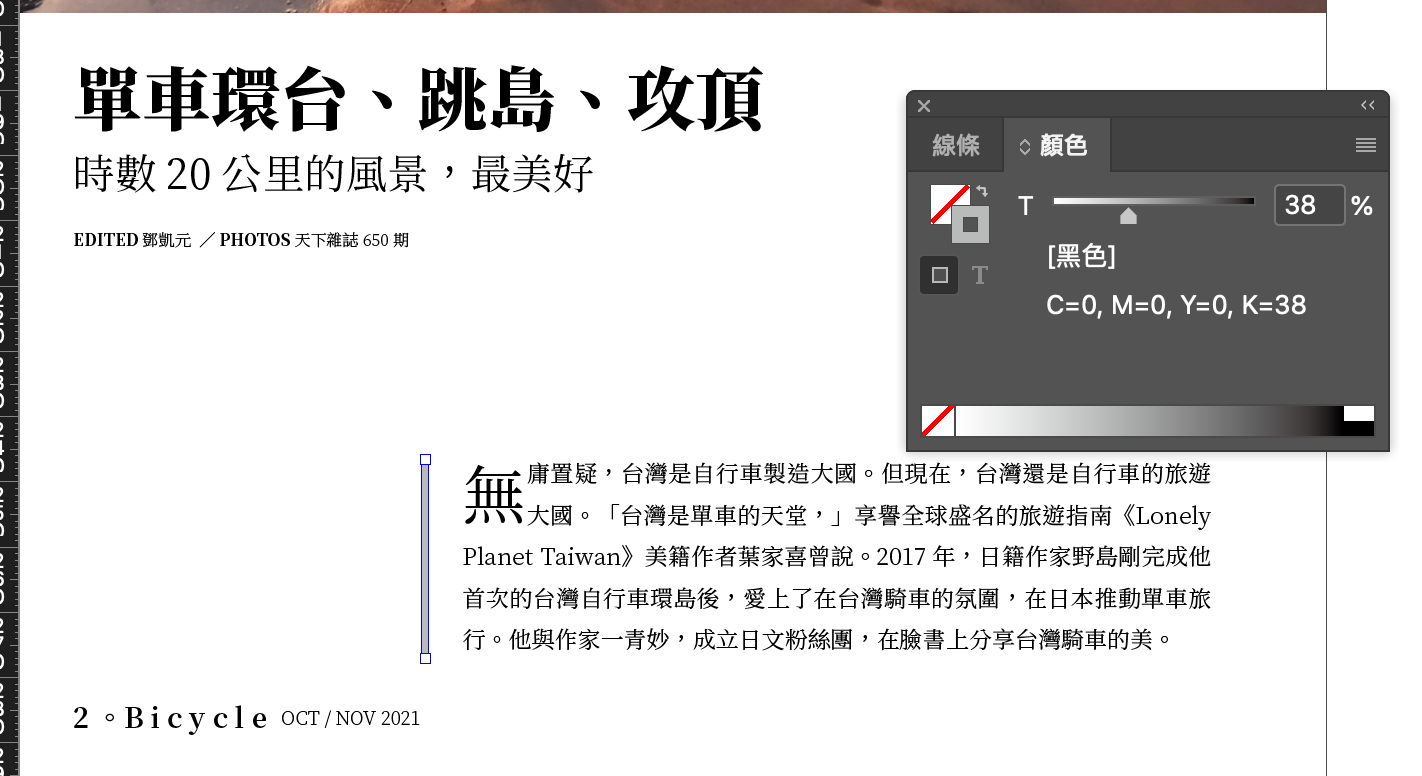Image resolution: width=1422 pixels, height=776 pixels.
Task: Switch to the 線條 tab
Action: (x=955, y=146)
